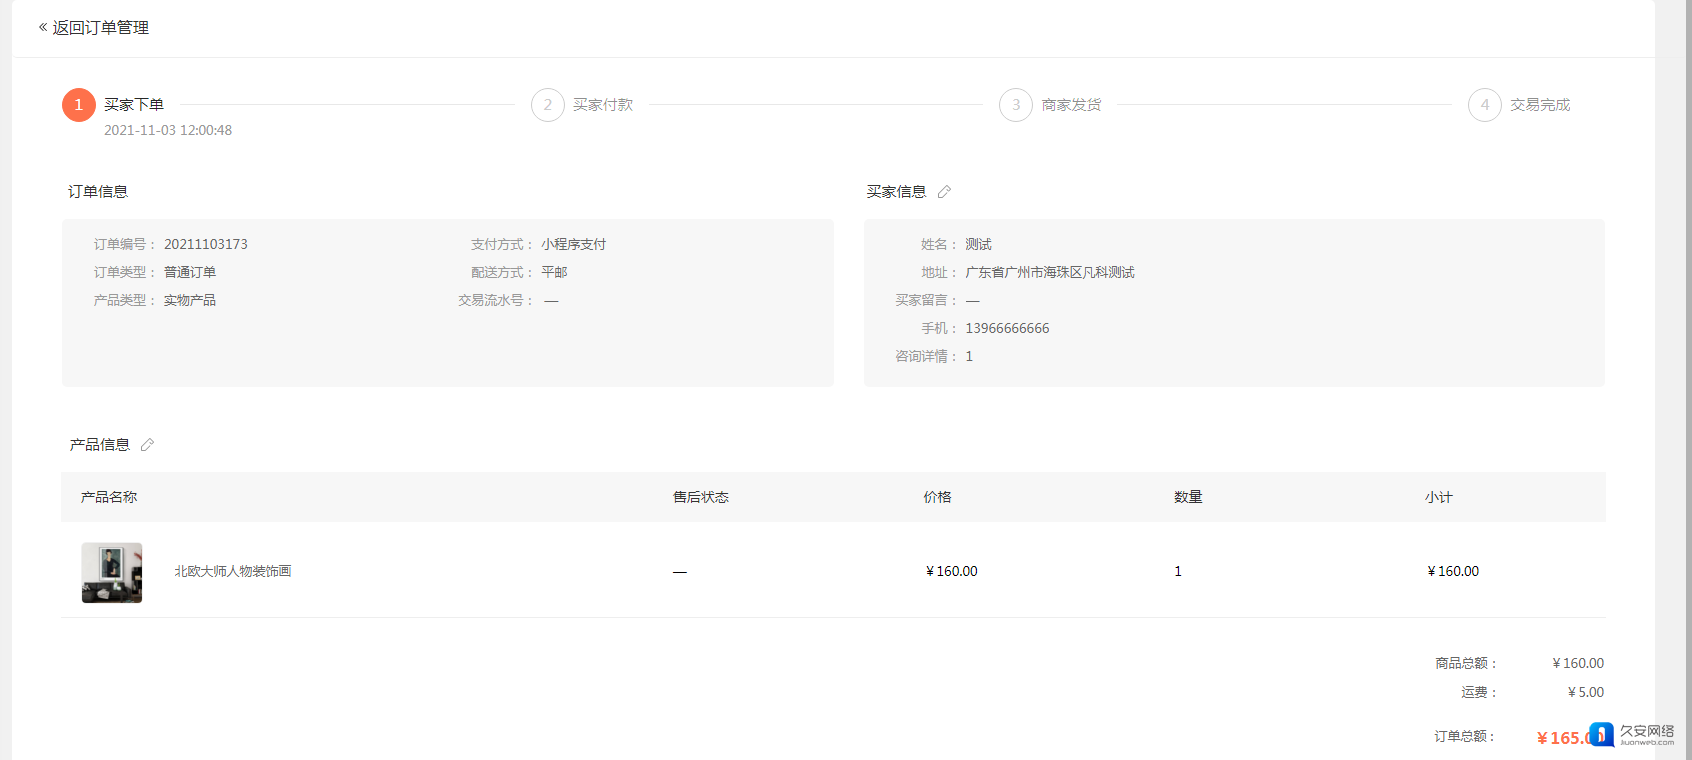
Task: Open the 北欧大师人物装饰画 product link
Action: (x=233, y=571)
